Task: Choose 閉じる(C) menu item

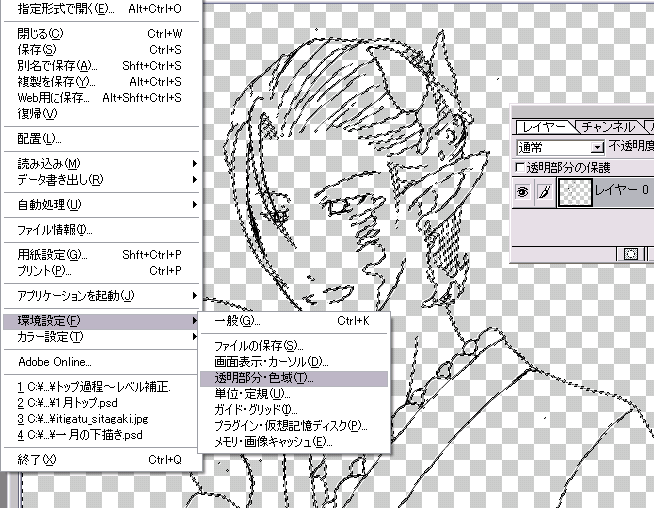Action: click(102, 33)
